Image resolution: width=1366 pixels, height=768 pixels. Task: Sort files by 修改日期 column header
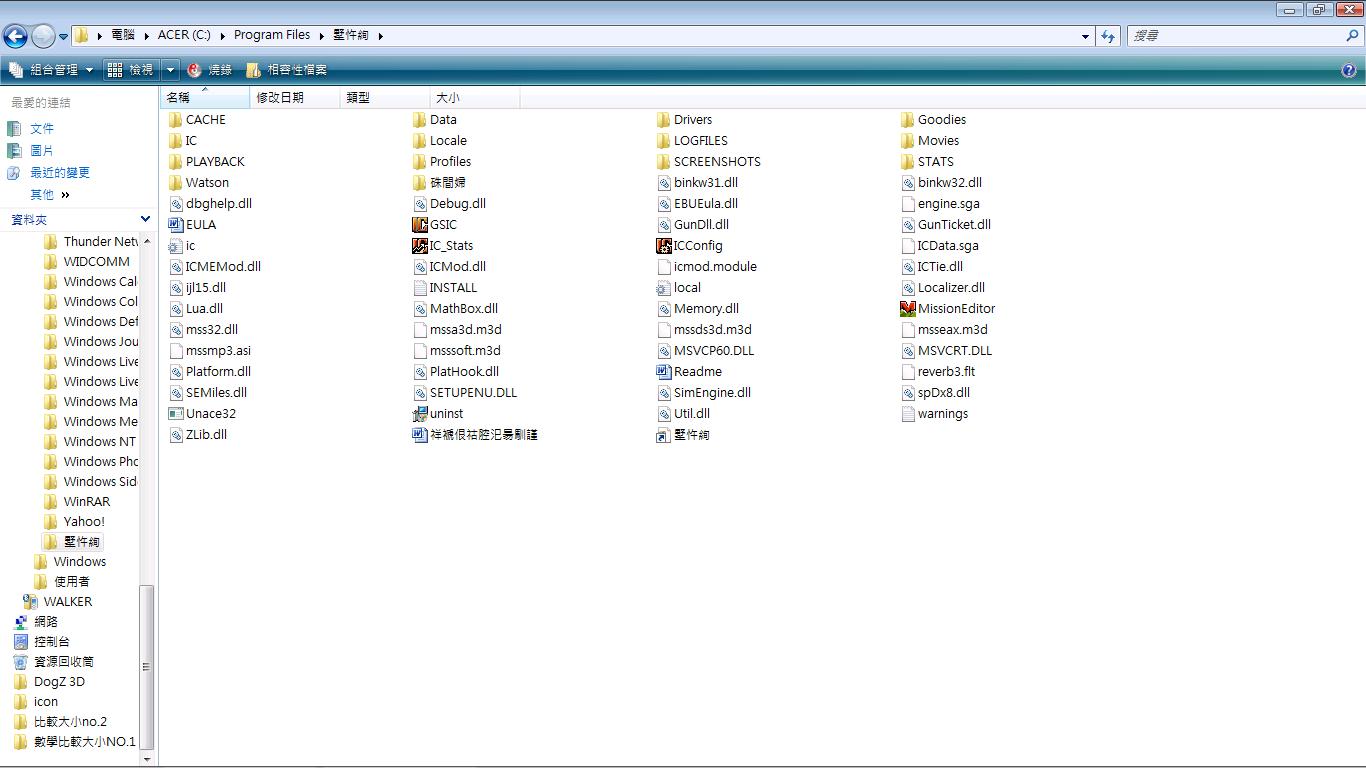pyautogui.click(x=280, y=98)
